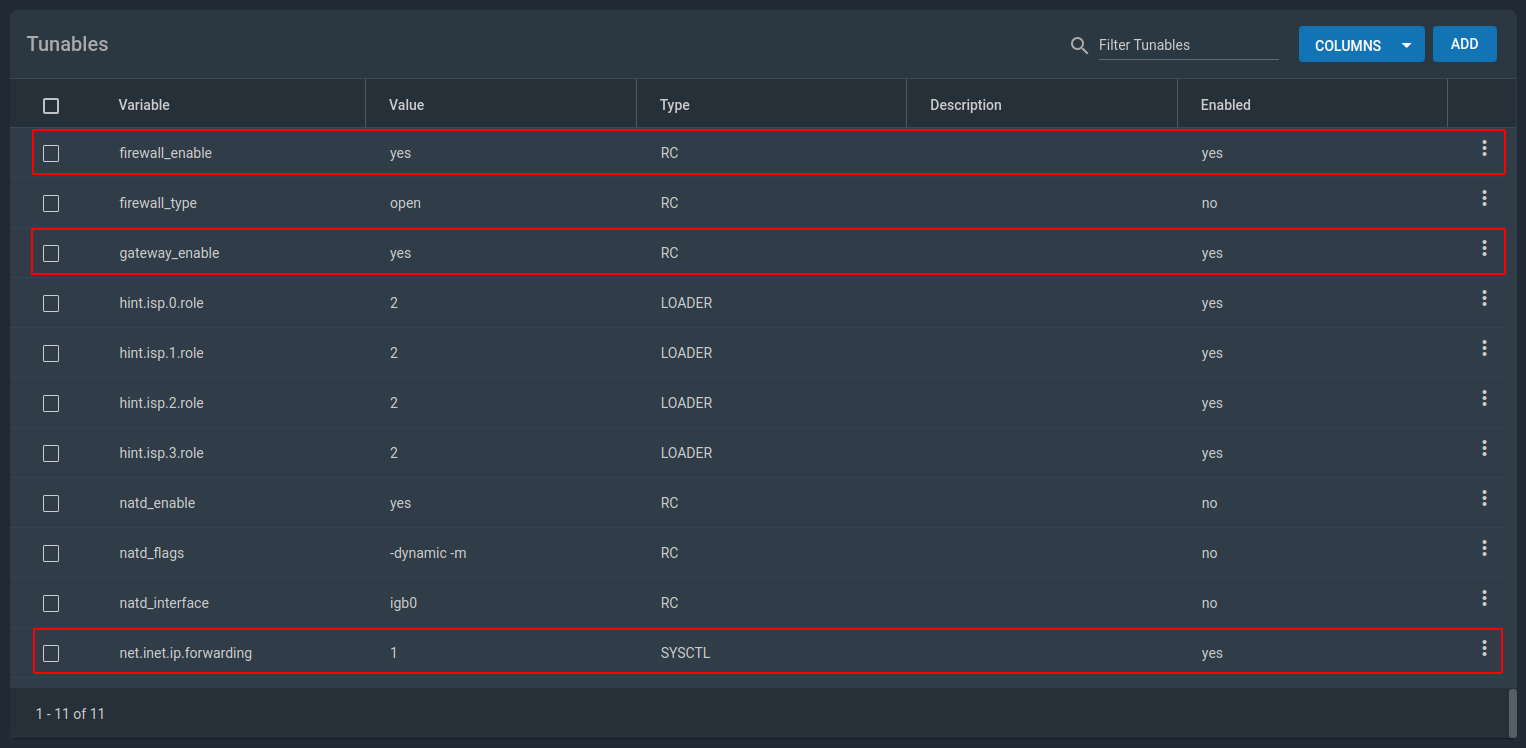Select the hint.isp.1.role variable name
Screen dimensions: 1526x748
click(x=161, y=353)
